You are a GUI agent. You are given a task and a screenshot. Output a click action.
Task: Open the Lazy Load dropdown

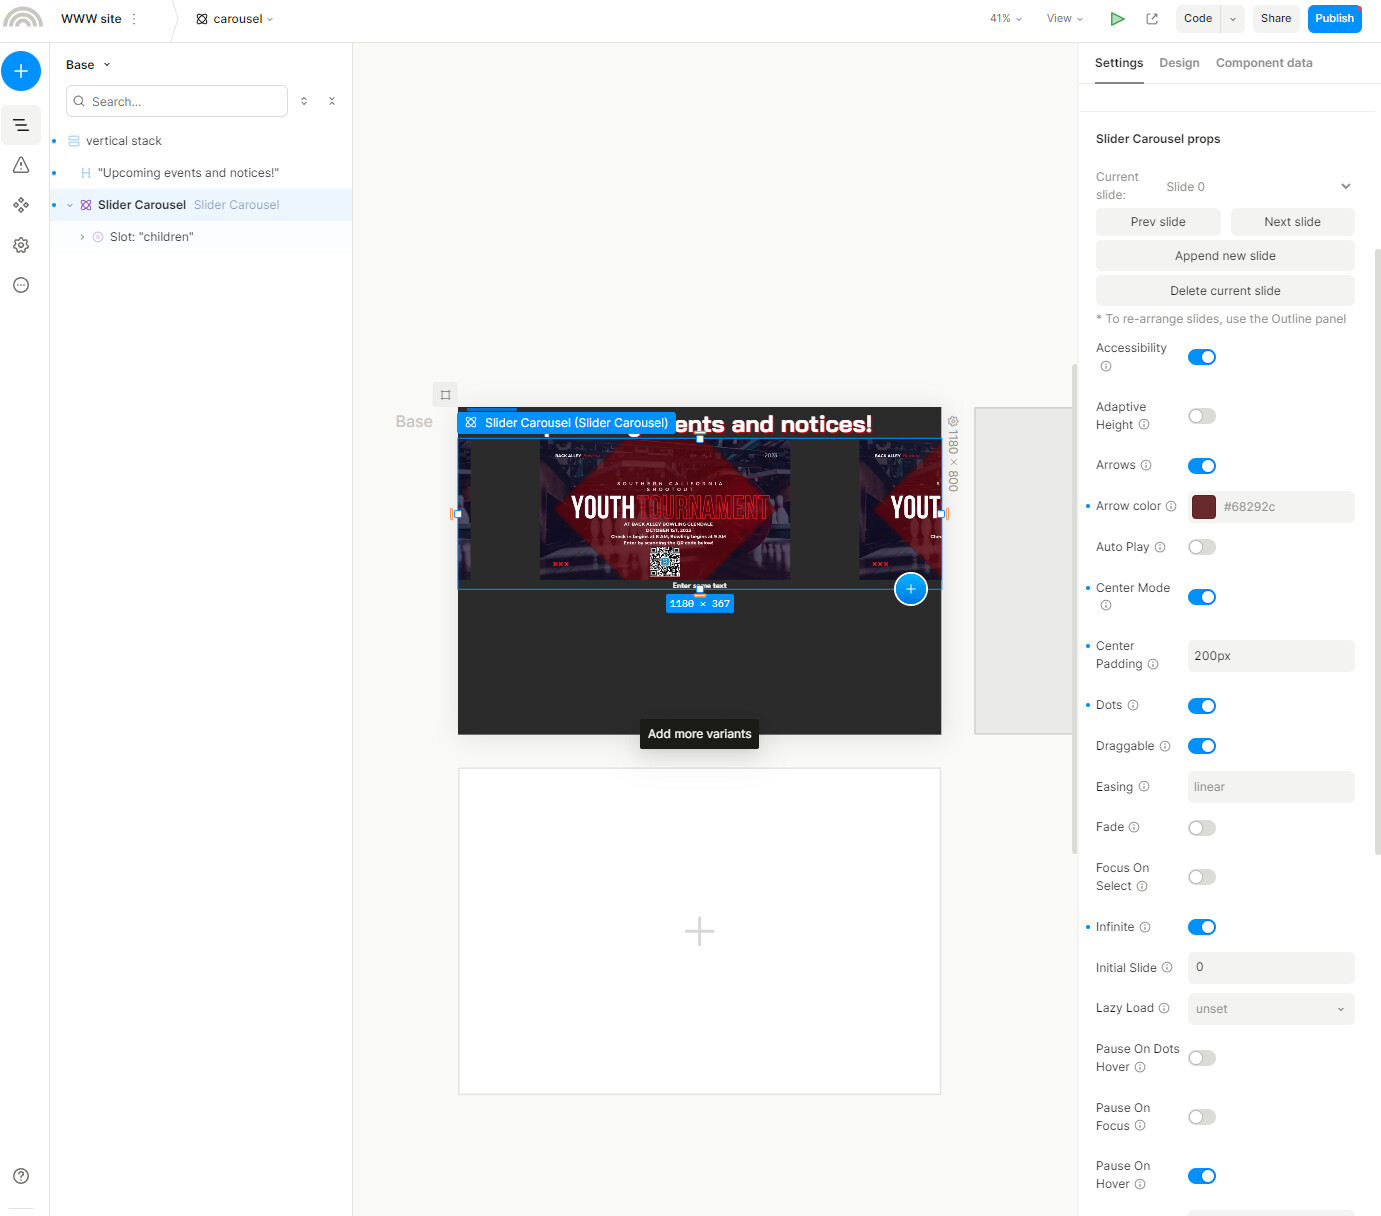[1270, 1009]
